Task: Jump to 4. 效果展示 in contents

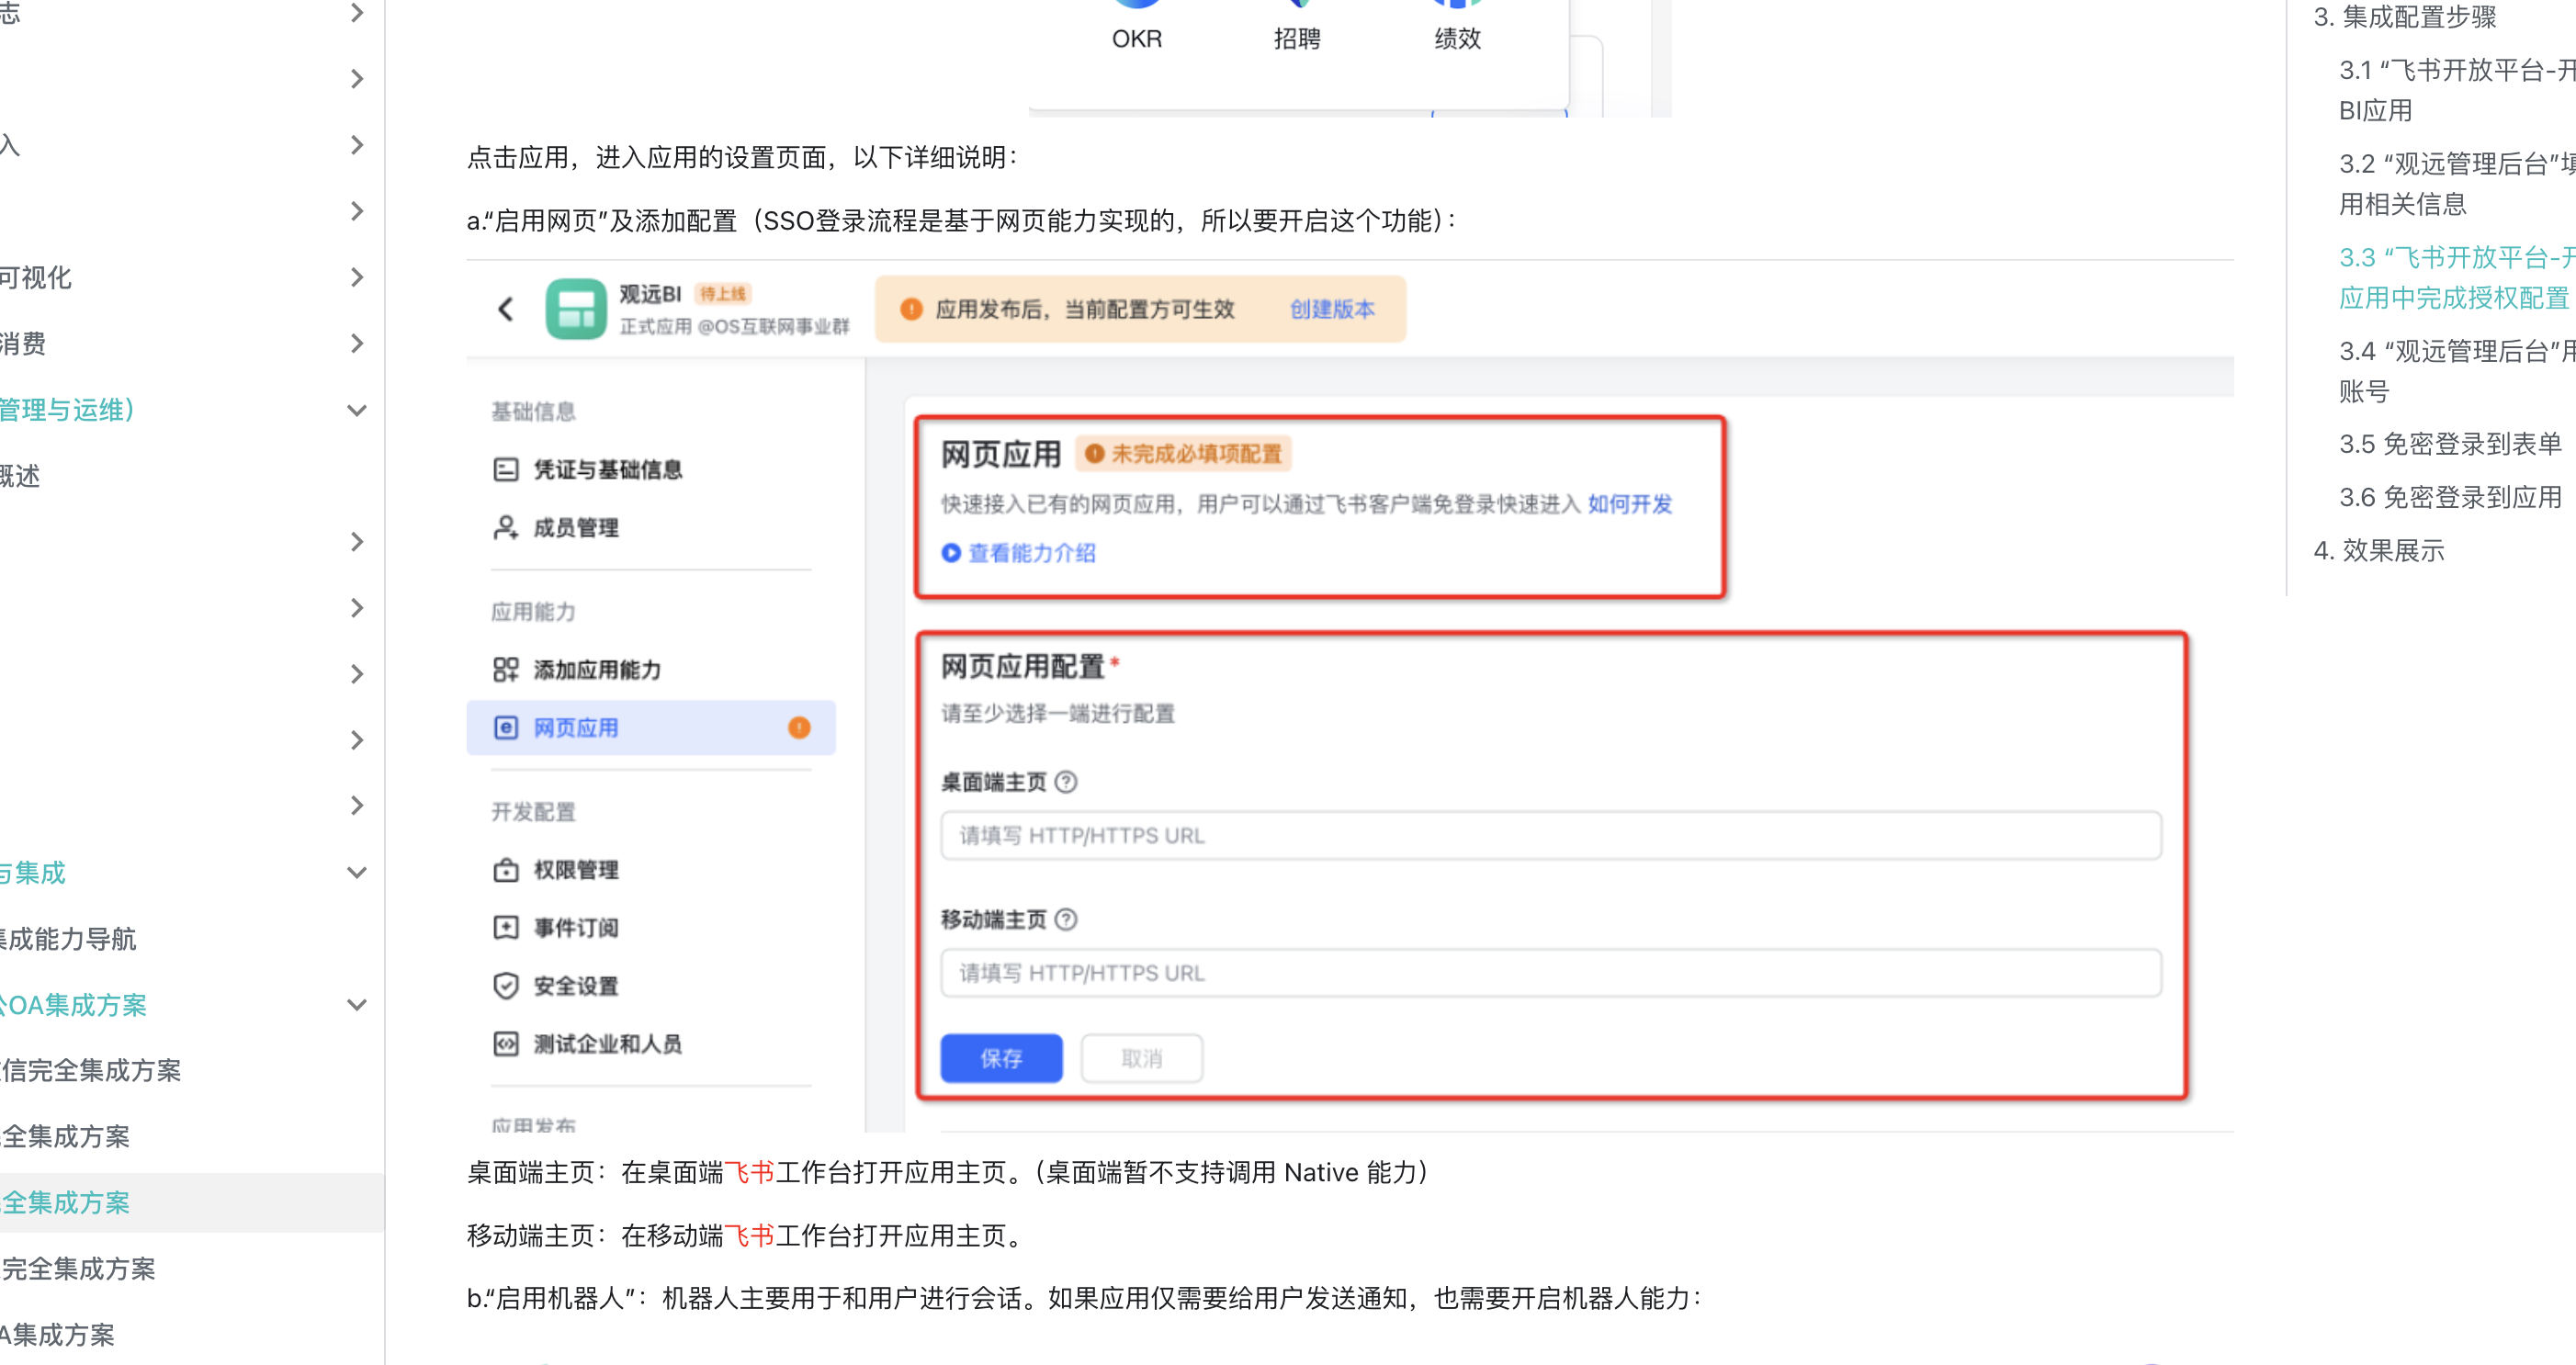Action: (x=2378, y=550)
